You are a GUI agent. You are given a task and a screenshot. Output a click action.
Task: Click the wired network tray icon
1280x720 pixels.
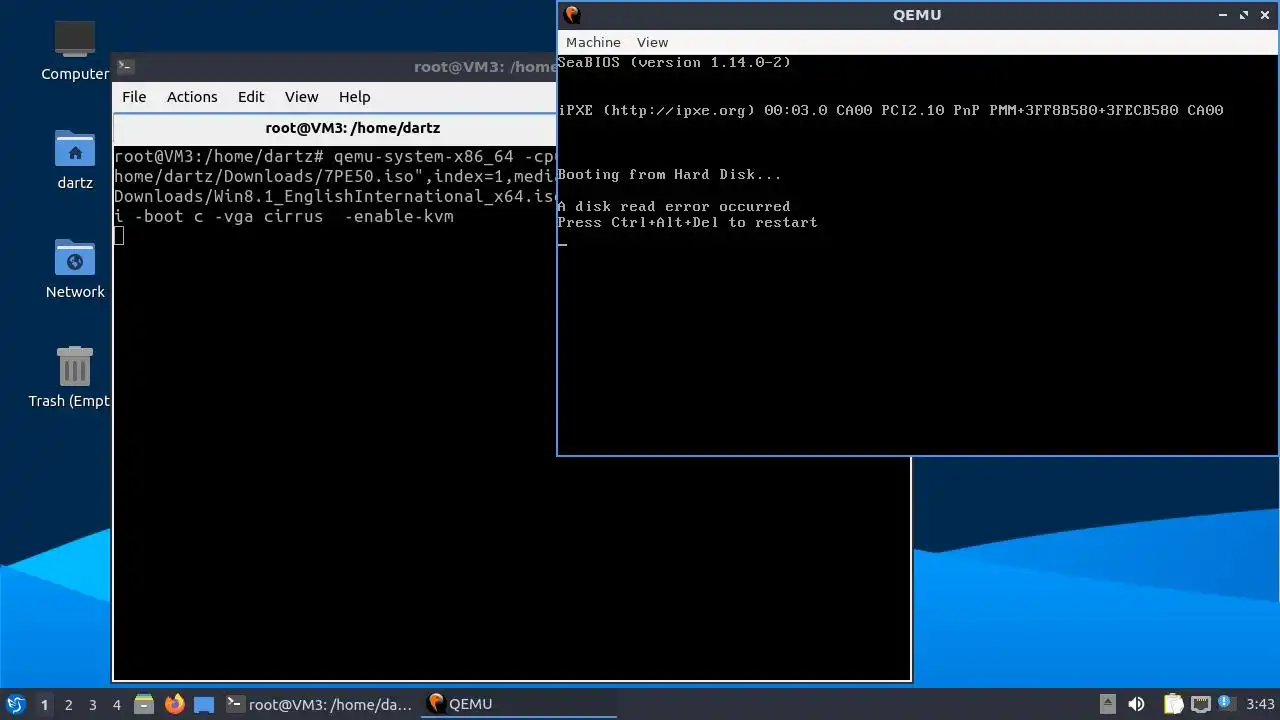pos(1200,704)
